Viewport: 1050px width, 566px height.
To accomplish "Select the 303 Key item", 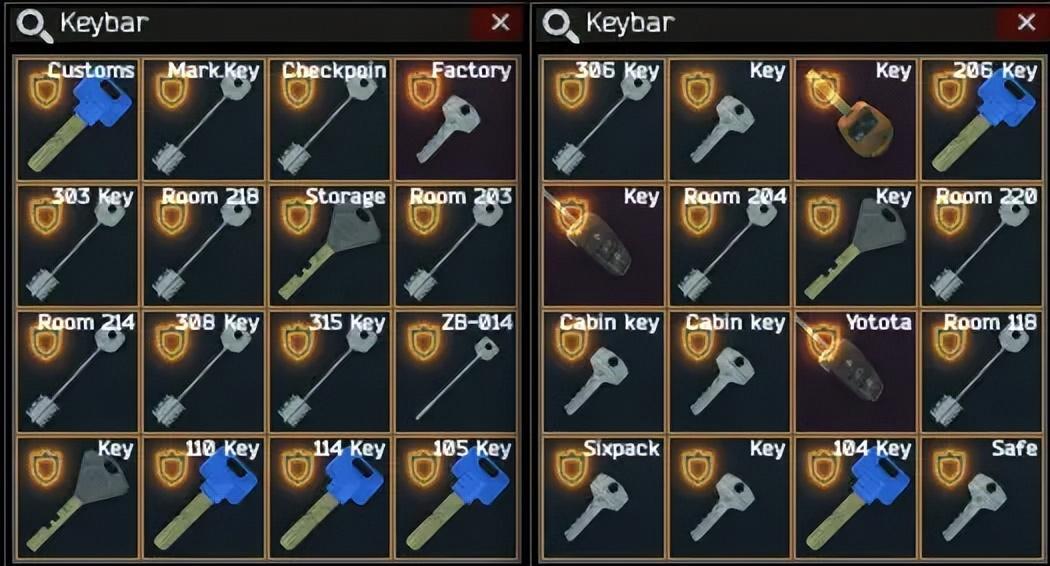I will [77, 245].
